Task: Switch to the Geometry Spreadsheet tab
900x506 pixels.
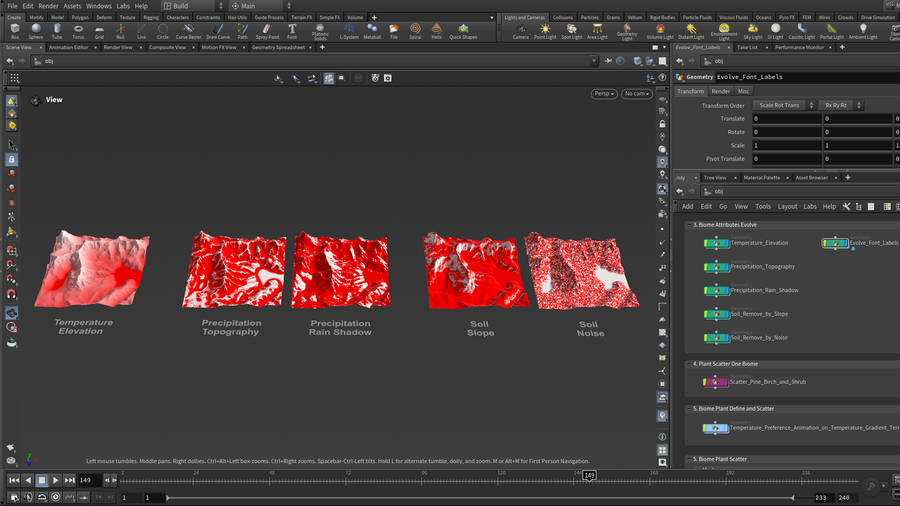Action: (x=280, y=47)
